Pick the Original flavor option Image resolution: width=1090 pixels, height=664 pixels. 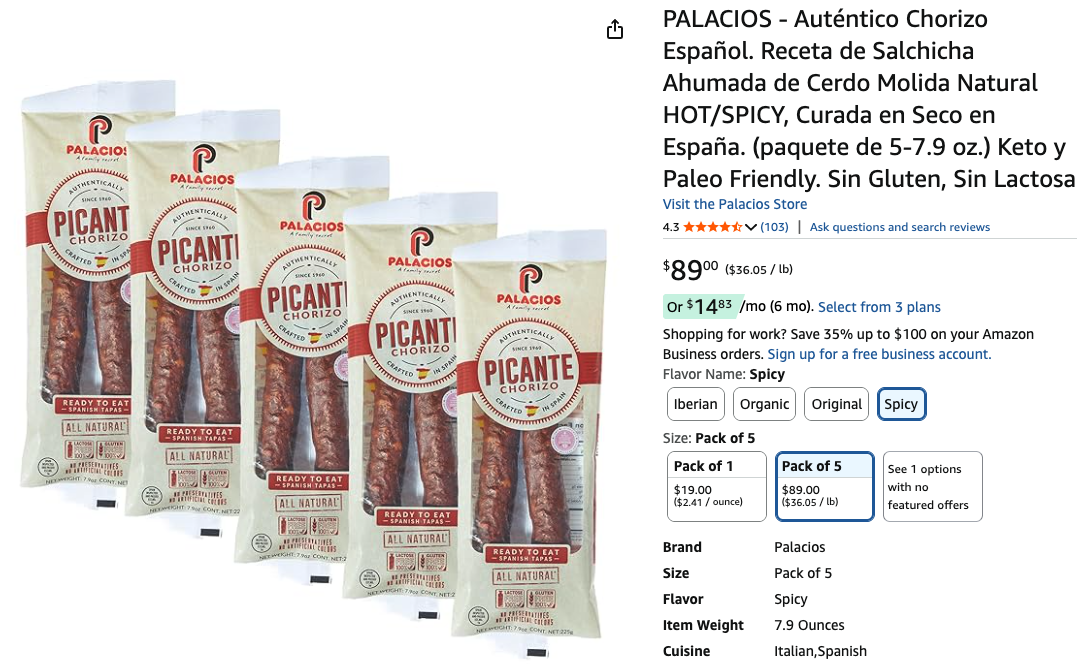point(836,405)
